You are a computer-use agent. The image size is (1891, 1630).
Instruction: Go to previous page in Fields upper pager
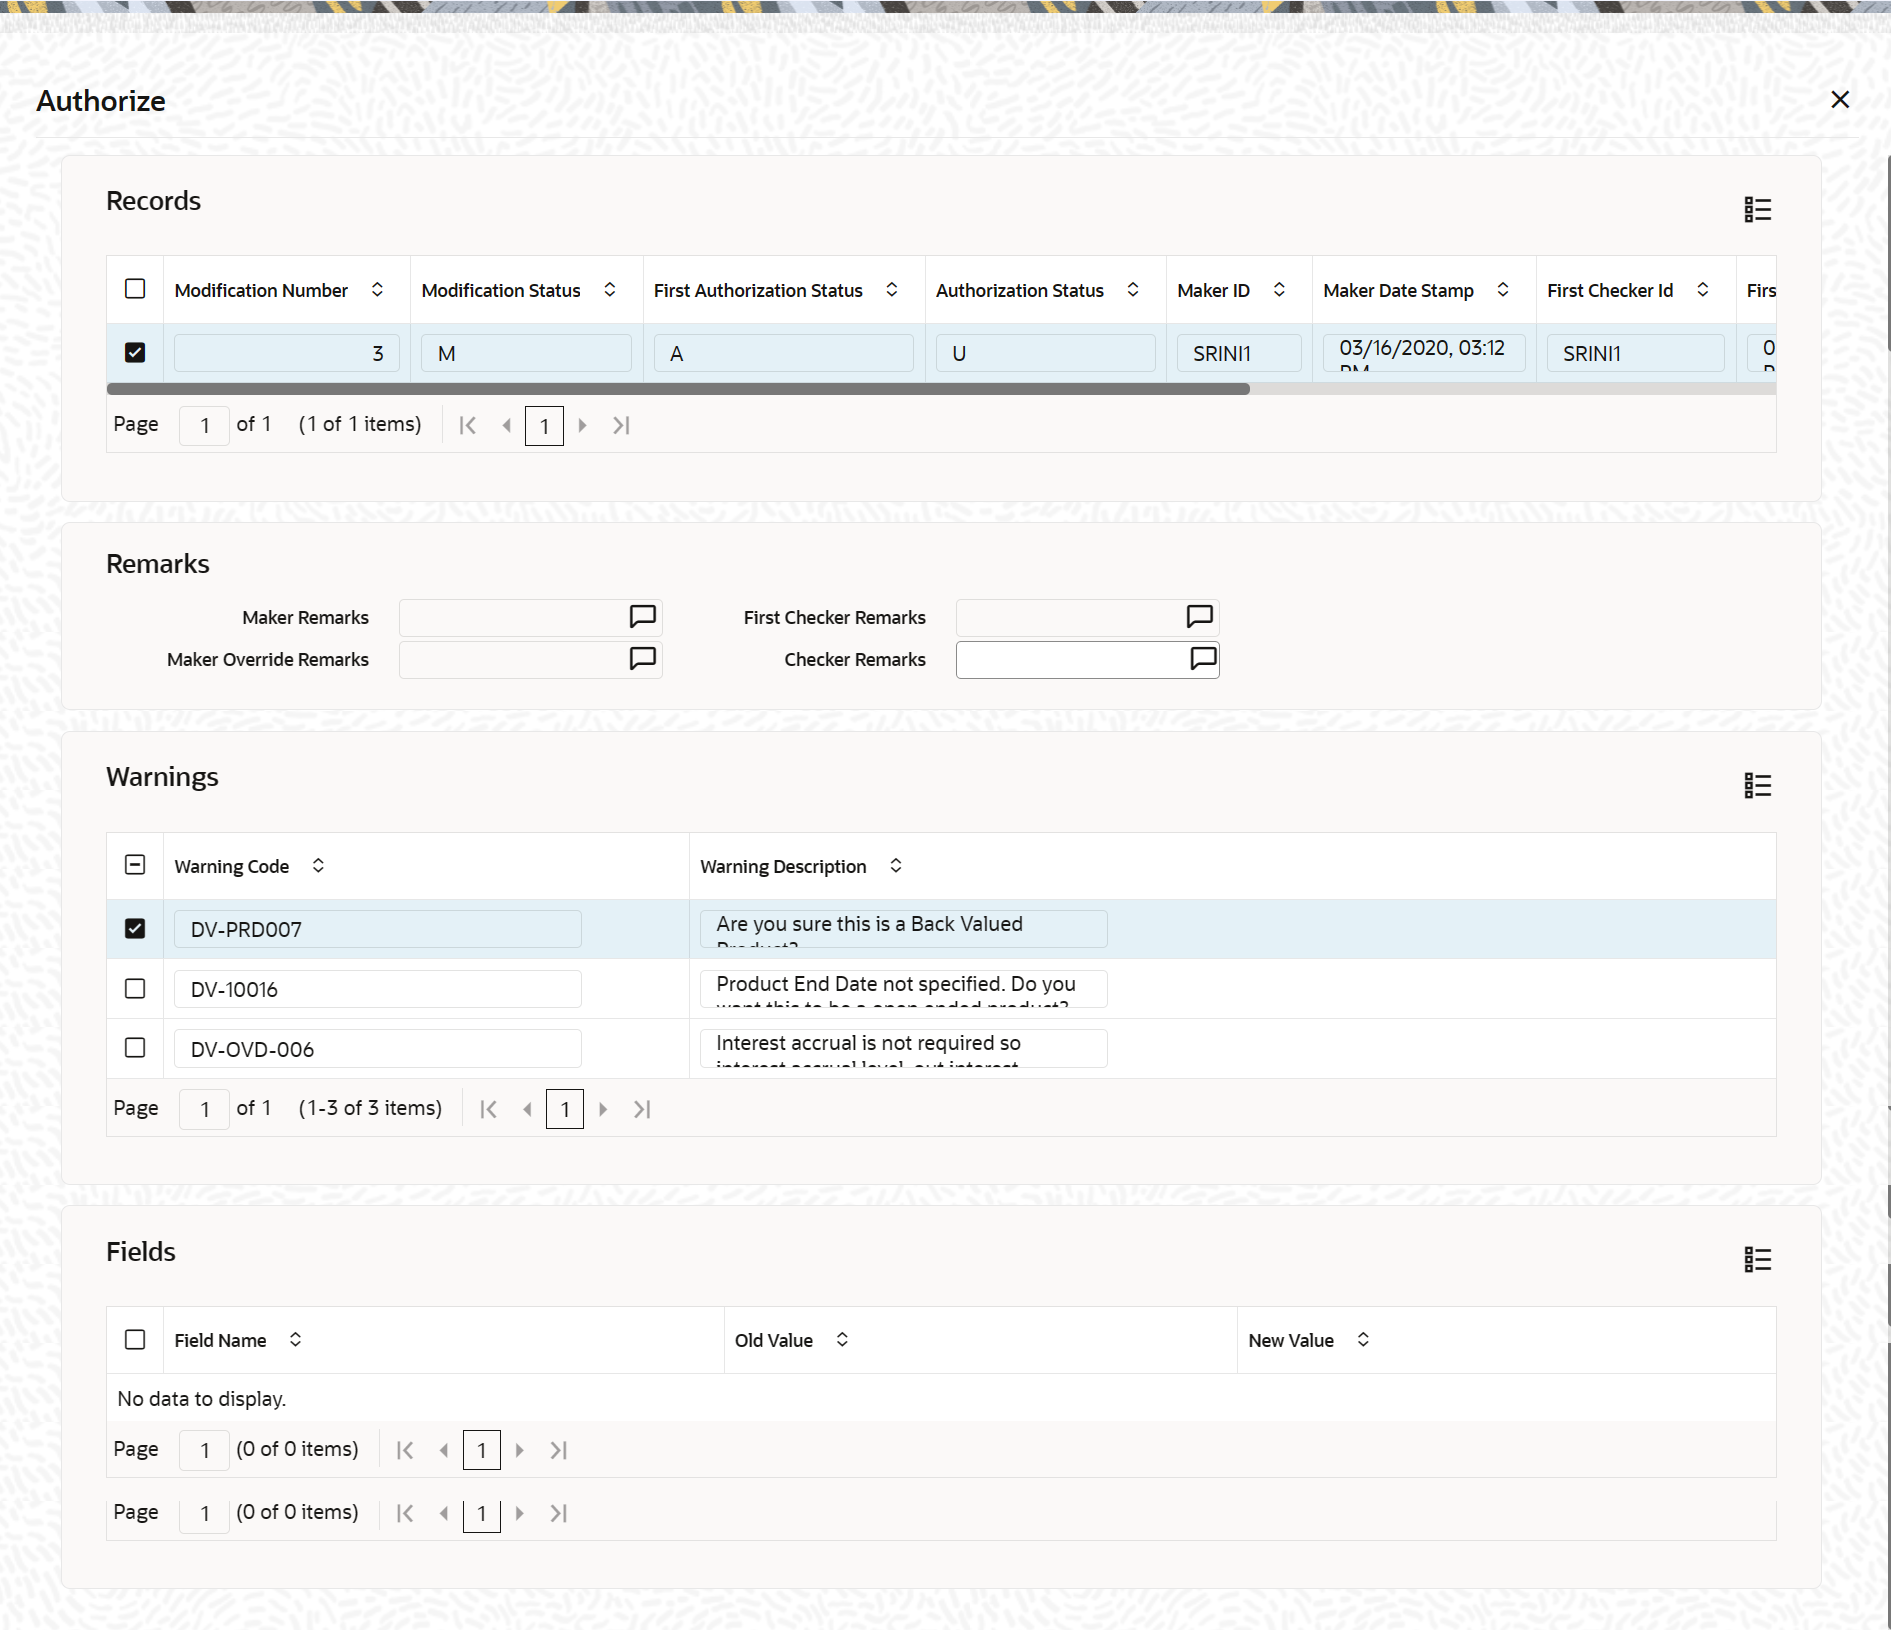(445, 1450)
